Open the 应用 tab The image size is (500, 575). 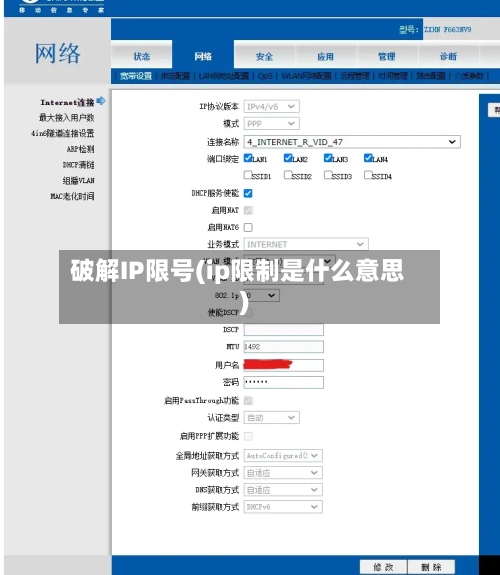pos(325,56)
